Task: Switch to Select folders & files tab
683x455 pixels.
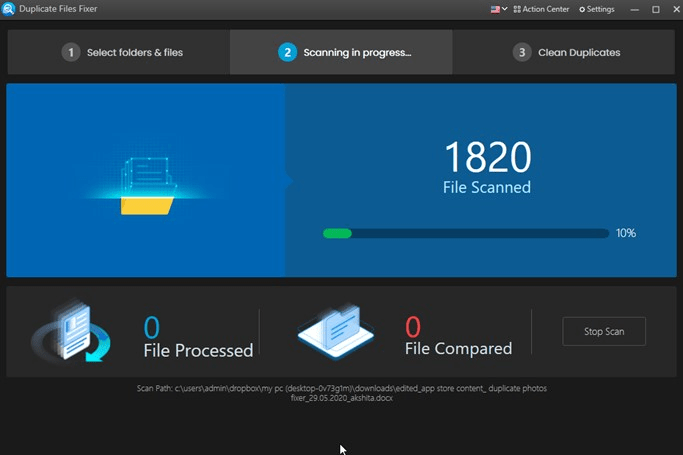Action: [118, 52]
